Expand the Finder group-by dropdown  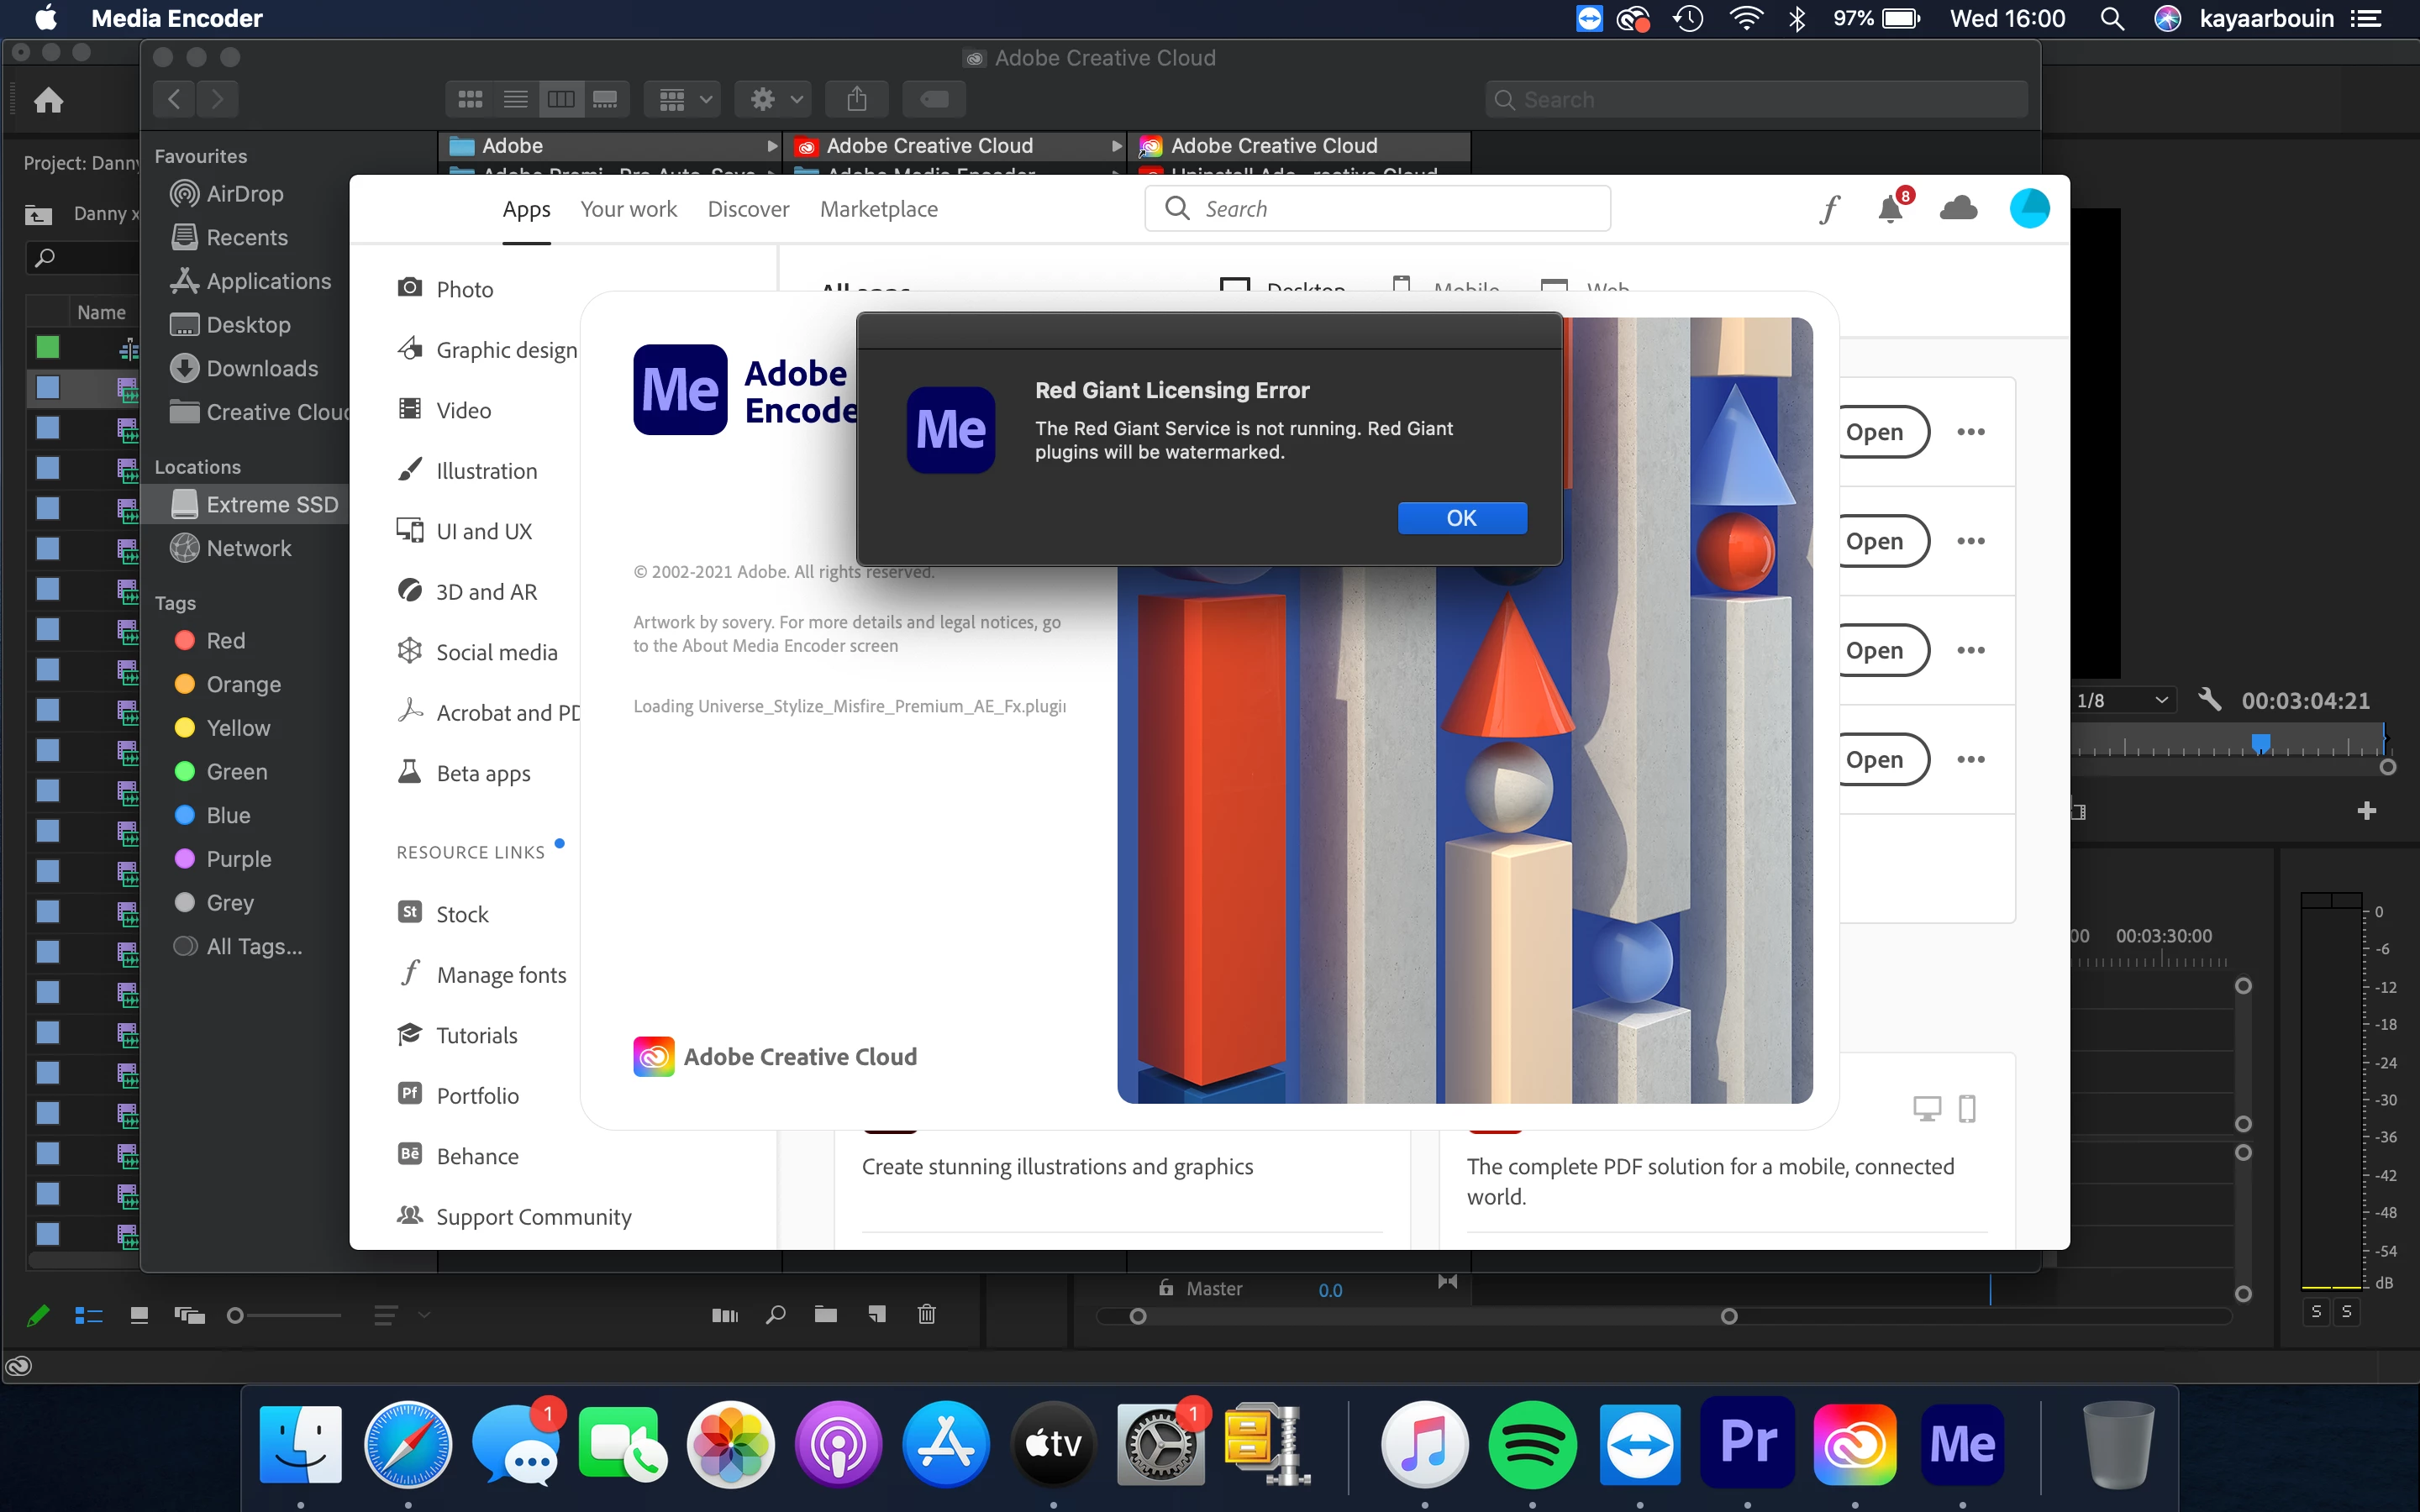[684, 99]
